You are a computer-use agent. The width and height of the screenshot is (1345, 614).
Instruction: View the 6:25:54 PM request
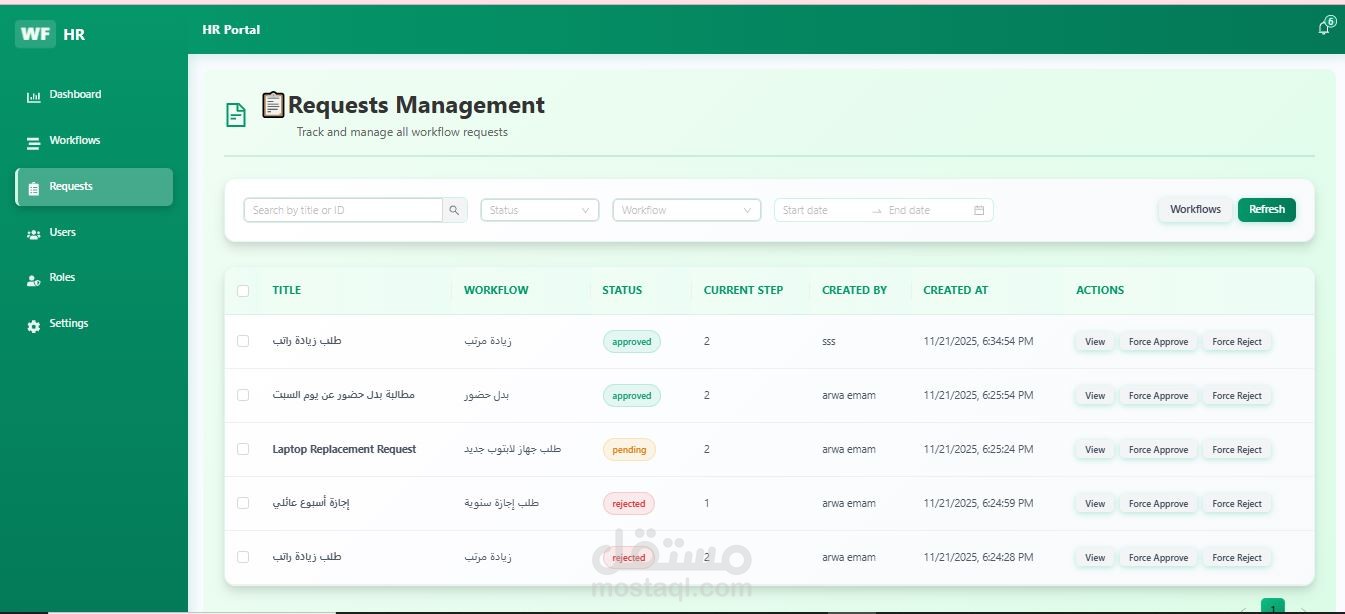(x=1095, y=396)
